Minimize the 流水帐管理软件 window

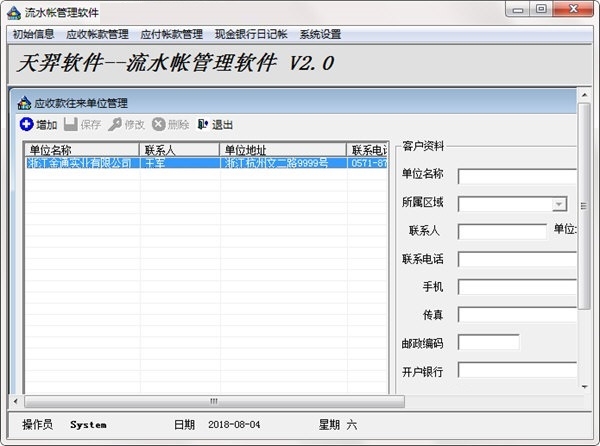[x=518, y=10]
